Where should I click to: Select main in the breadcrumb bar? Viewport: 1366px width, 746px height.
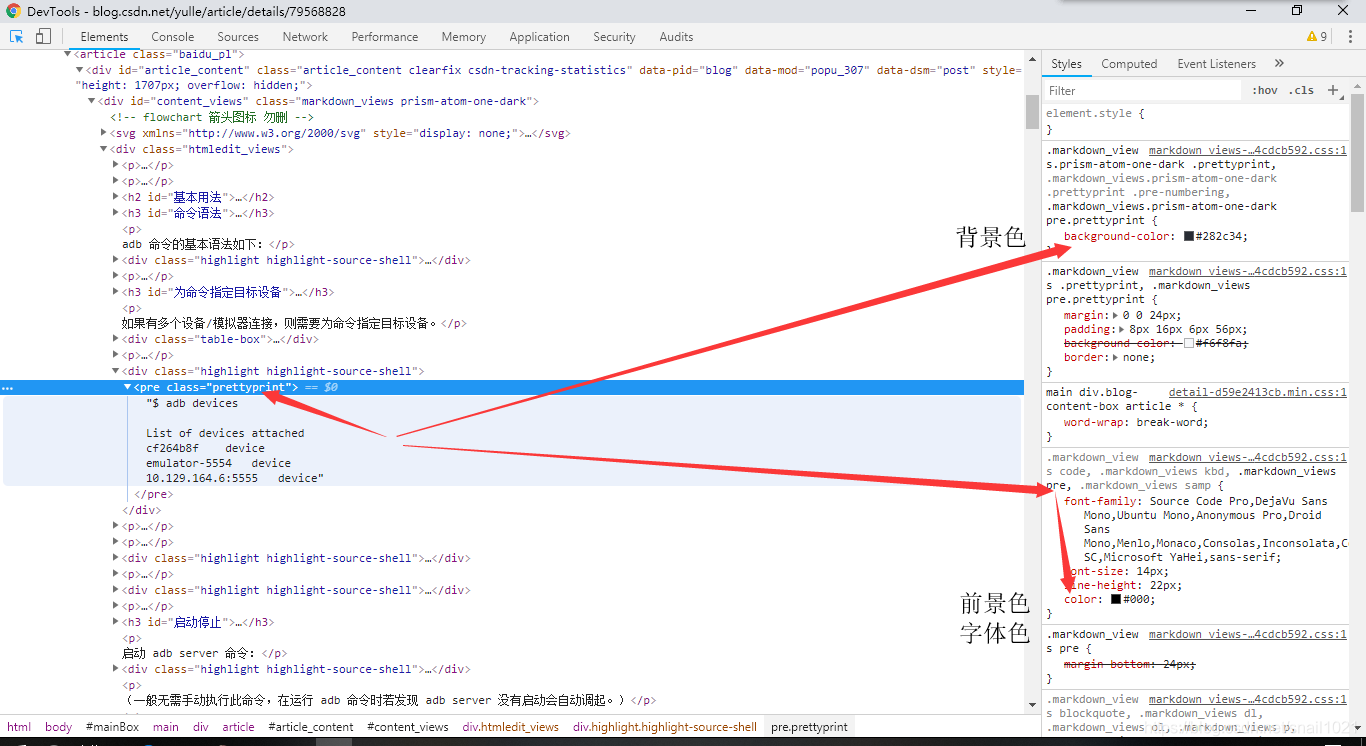(166, 727)
